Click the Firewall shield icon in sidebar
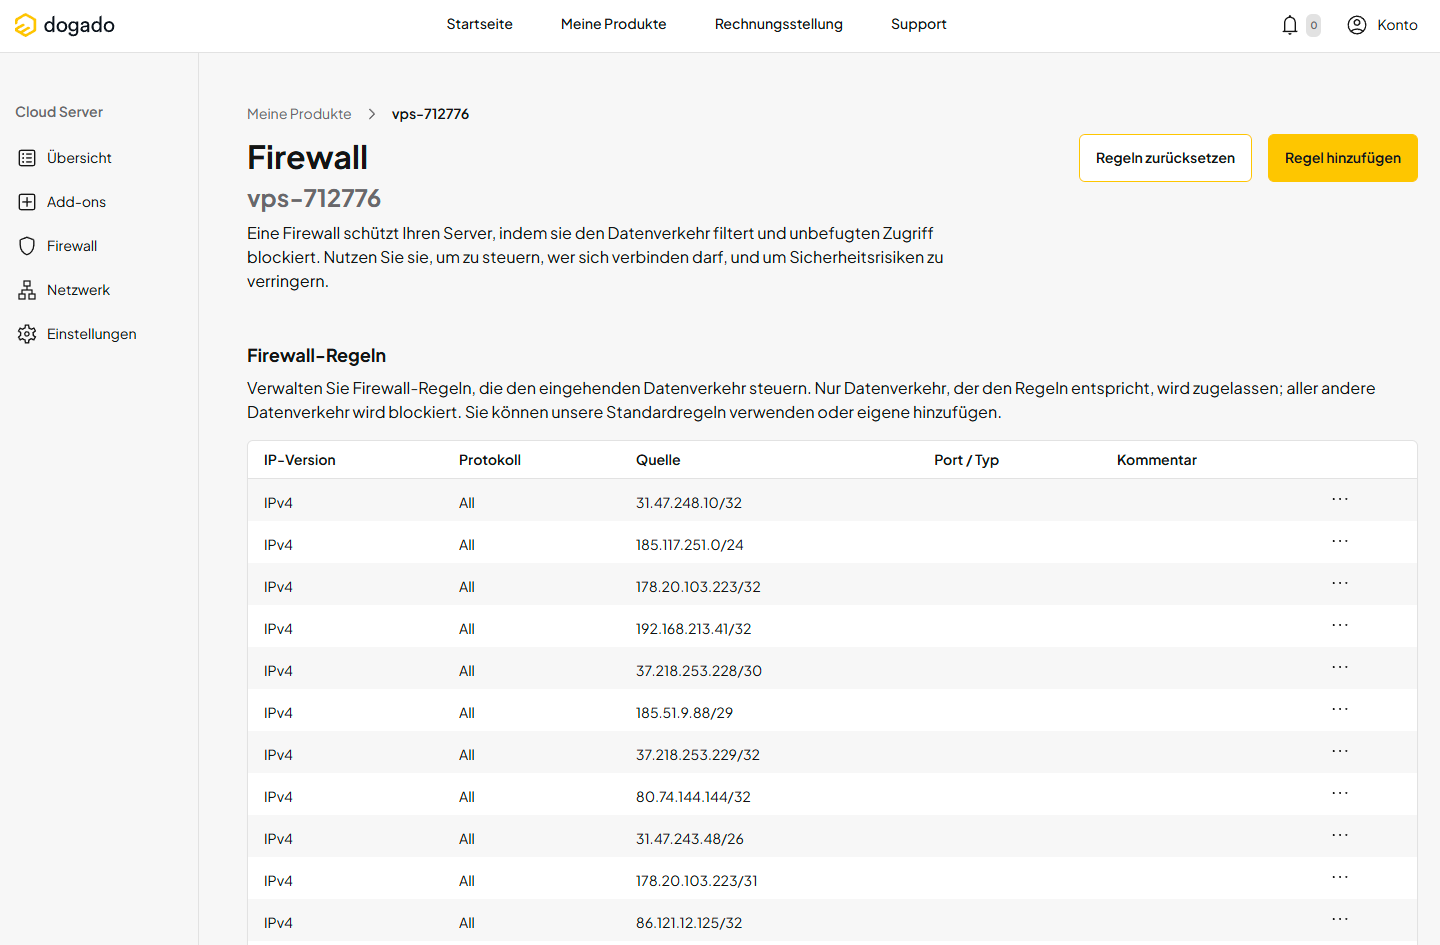 pyautogui.click(x=27, y=245)
